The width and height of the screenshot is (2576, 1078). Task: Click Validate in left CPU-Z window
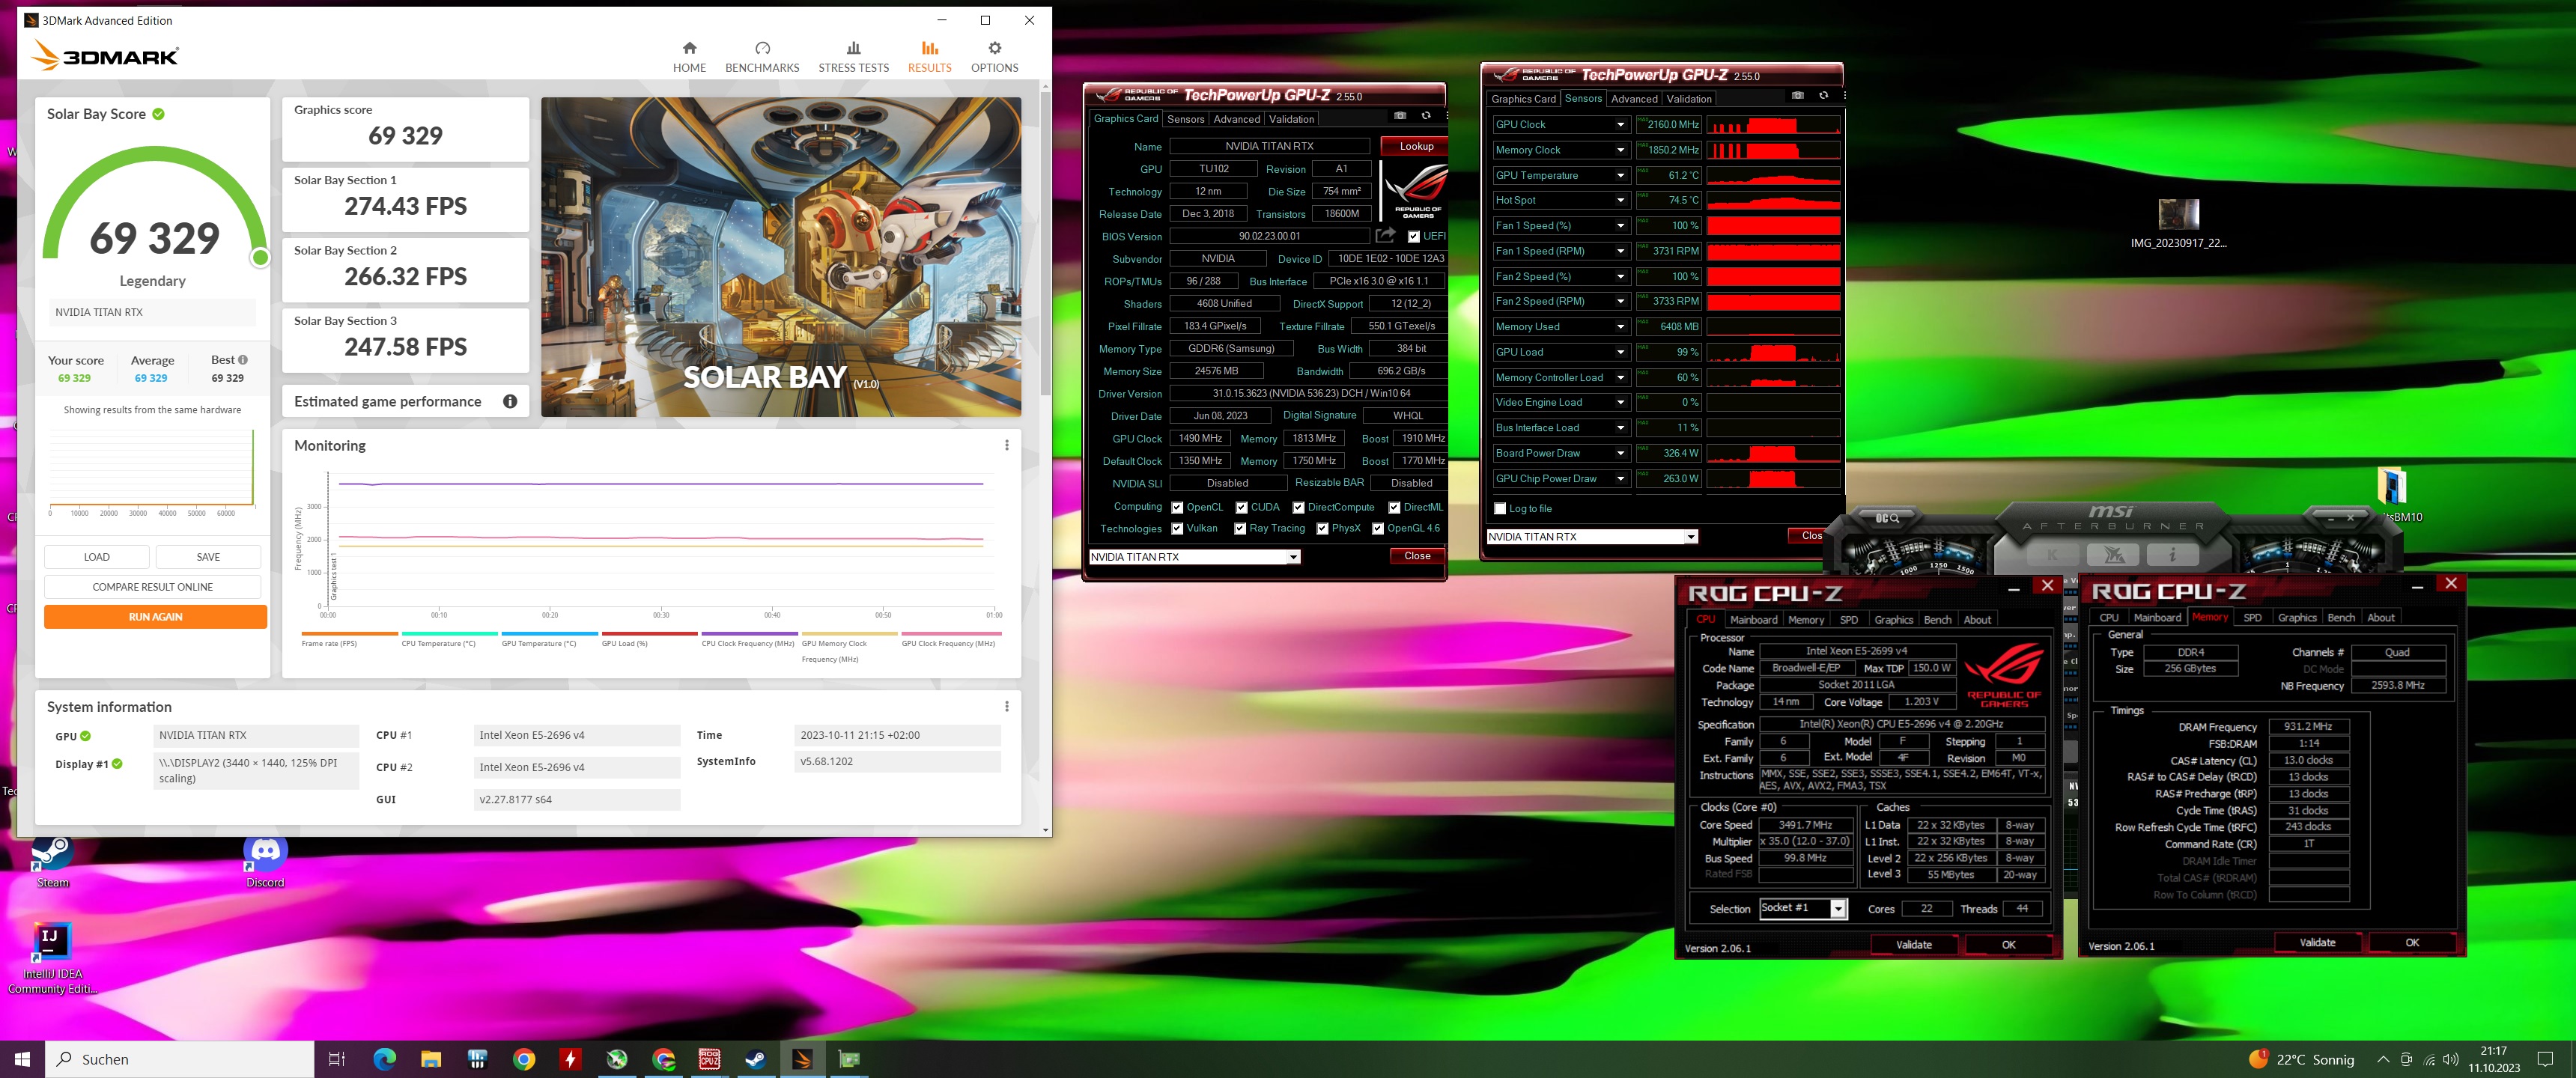coord(1913,945)
